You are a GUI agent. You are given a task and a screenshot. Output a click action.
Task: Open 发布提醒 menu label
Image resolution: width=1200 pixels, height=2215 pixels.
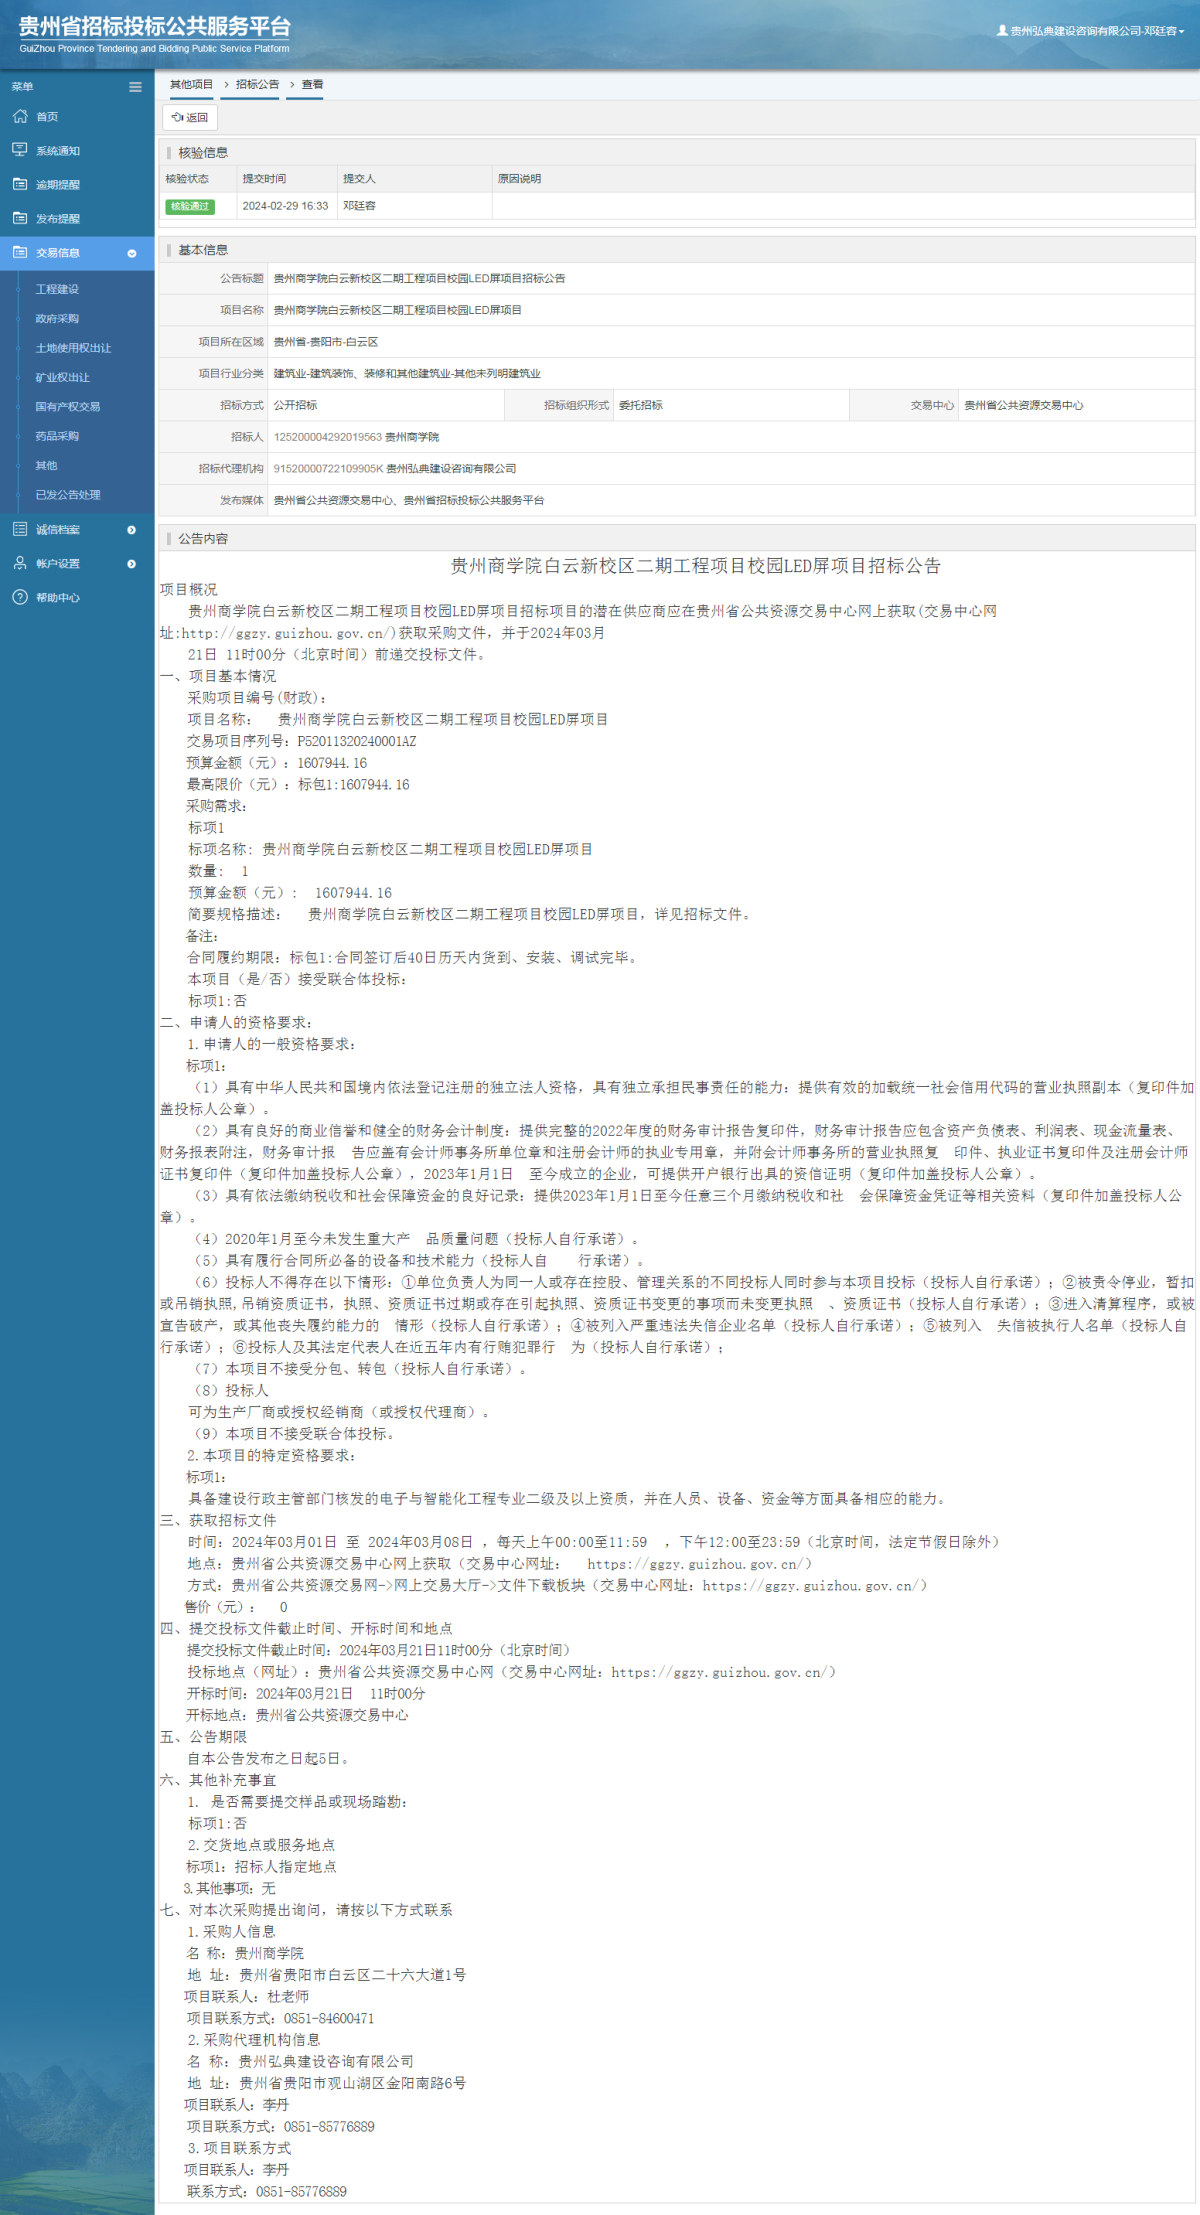[58, 219]
